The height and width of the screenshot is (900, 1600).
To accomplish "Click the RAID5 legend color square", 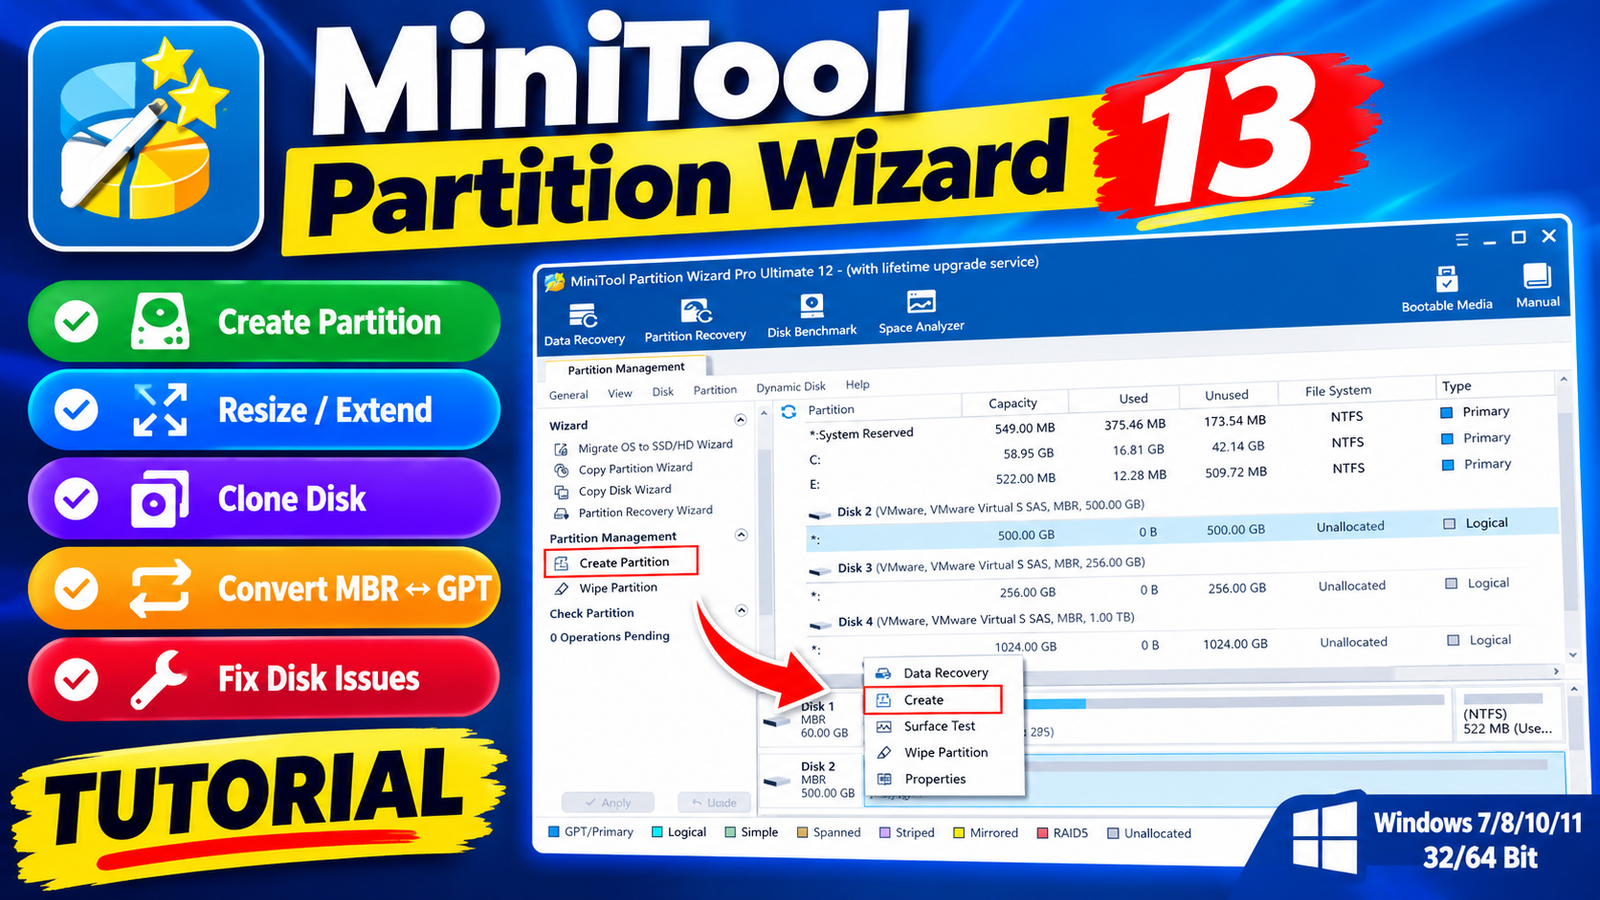I will pyautogui.click(x=1042, y=832).
